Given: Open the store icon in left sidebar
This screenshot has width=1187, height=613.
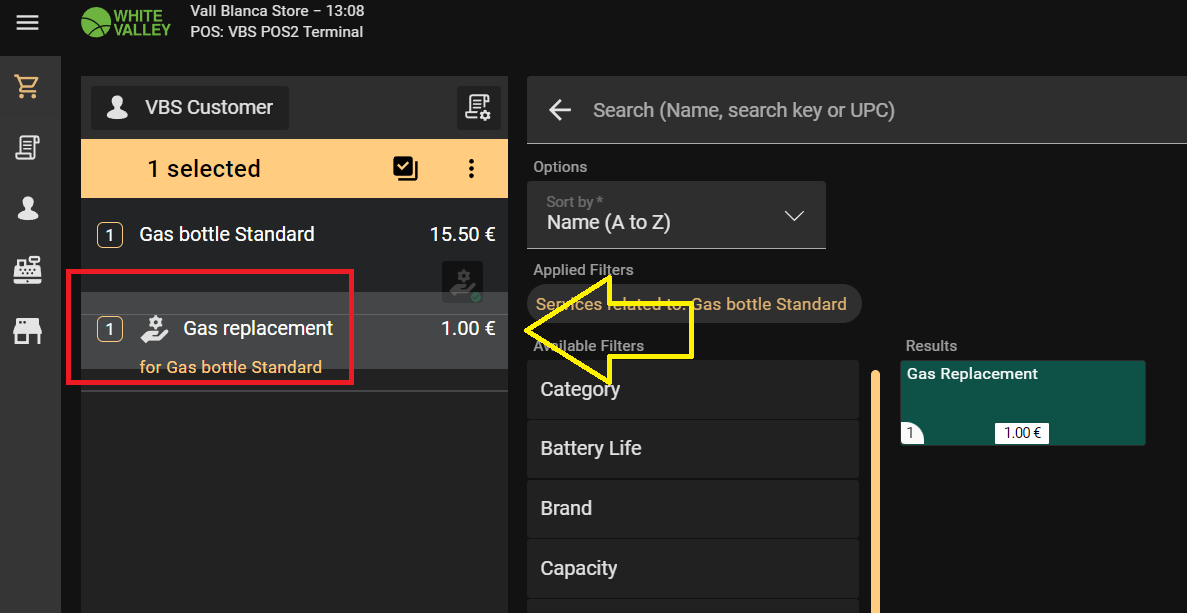Looking at the screenshot, I should click(x=27, y=331).
